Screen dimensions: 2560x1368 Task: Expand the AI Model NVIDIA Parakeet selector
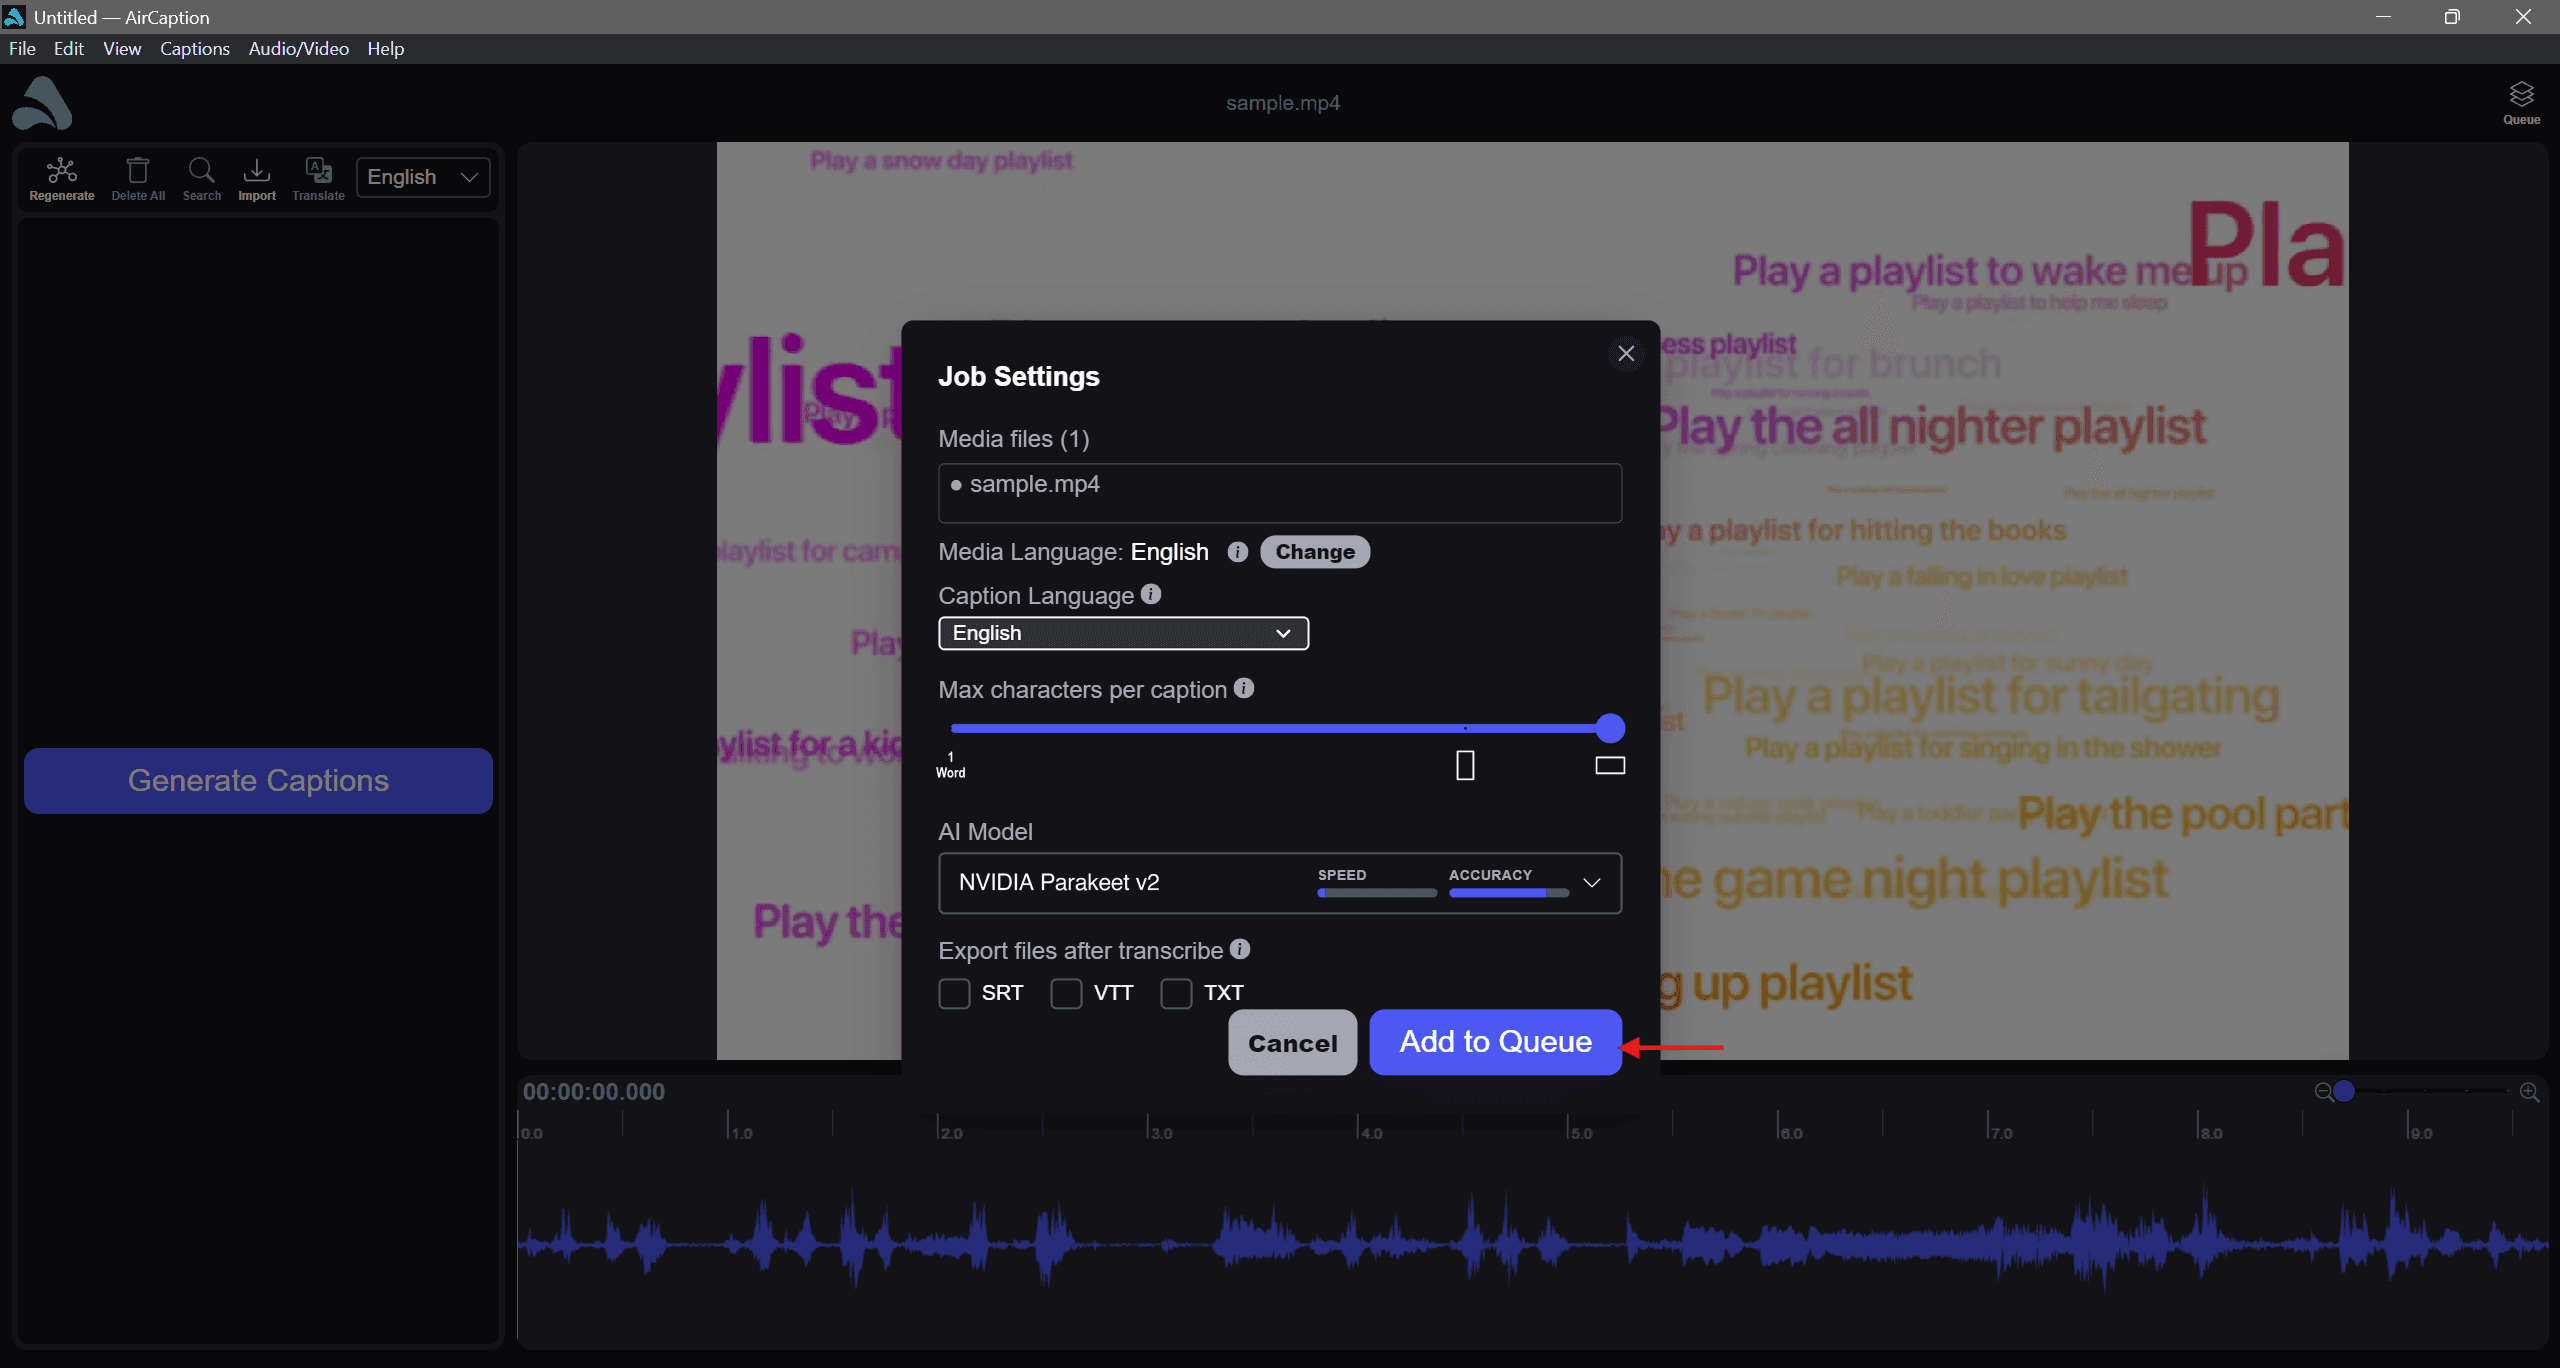(1280, 883)
